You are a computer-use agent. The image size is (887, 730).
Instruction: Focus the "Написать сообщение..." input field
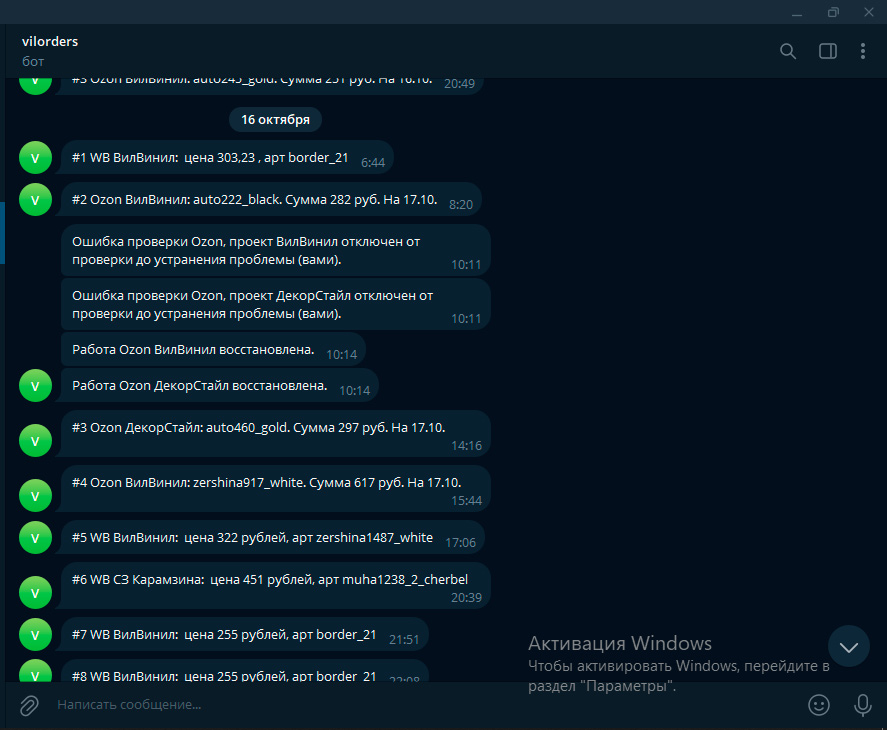400,705
